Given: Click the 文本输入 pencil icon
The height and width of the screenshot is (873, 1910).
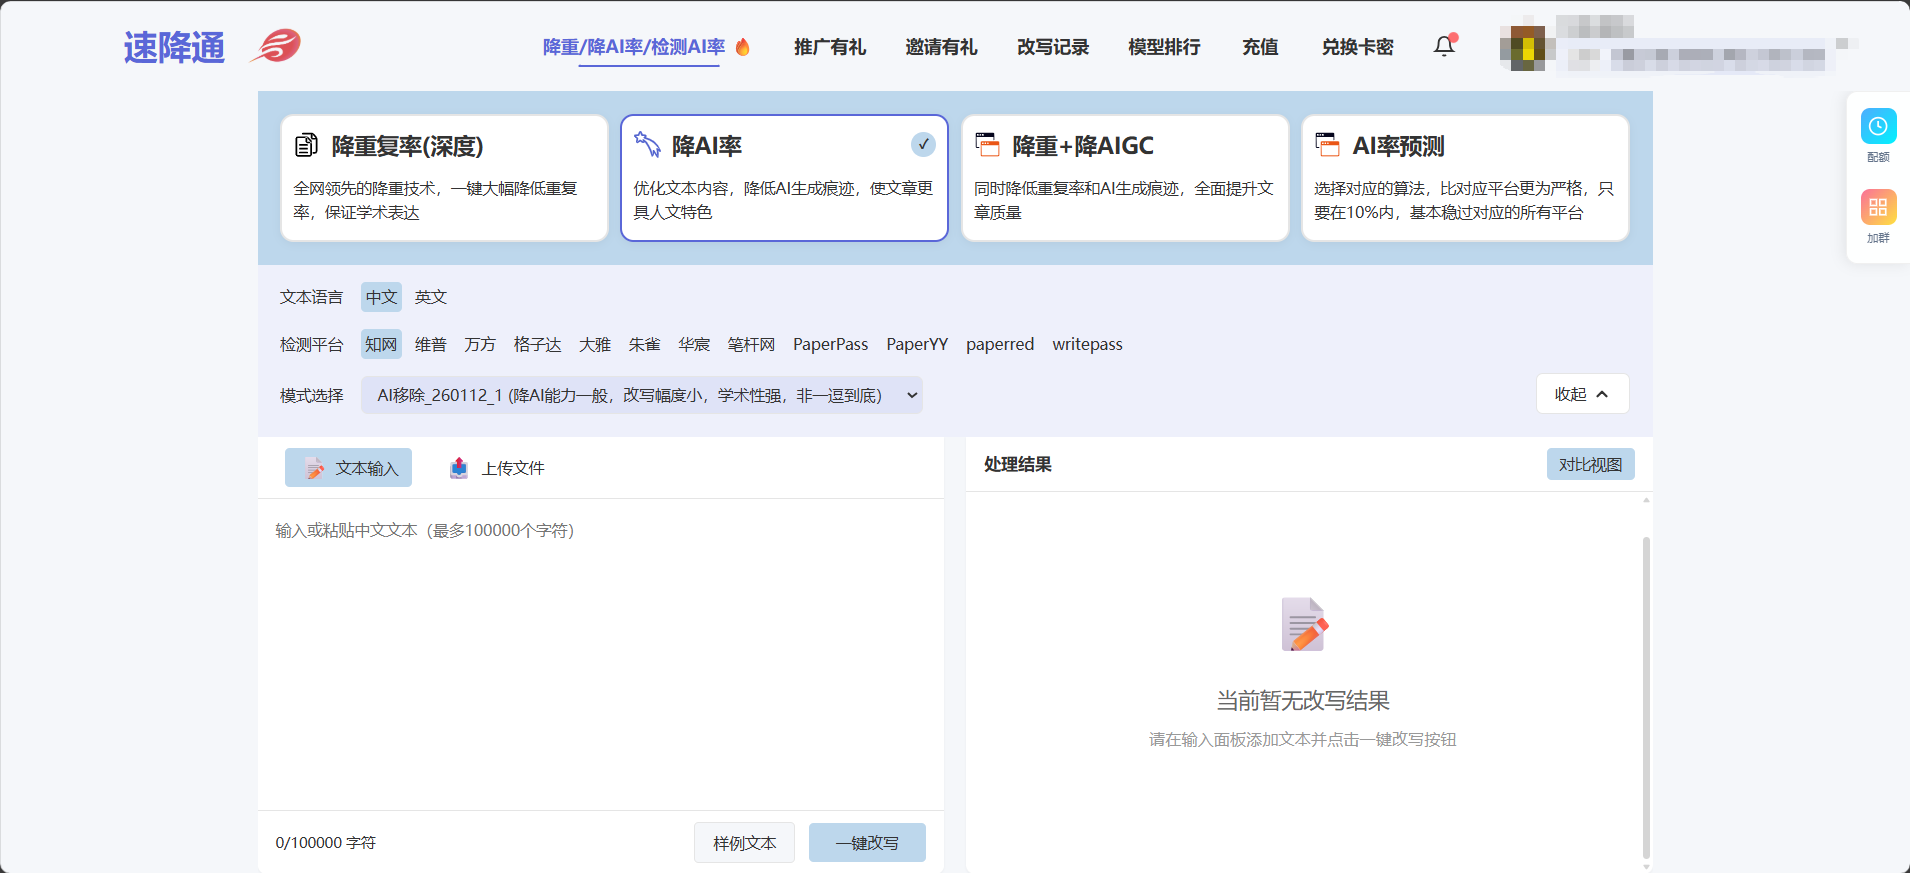Looking at the screenshot, I should click(315, 468).
